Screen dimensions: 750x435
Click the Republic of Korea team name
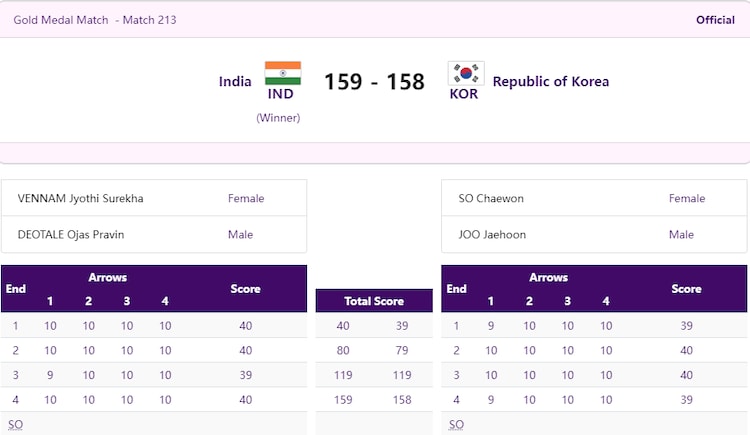tap(550, 81)
